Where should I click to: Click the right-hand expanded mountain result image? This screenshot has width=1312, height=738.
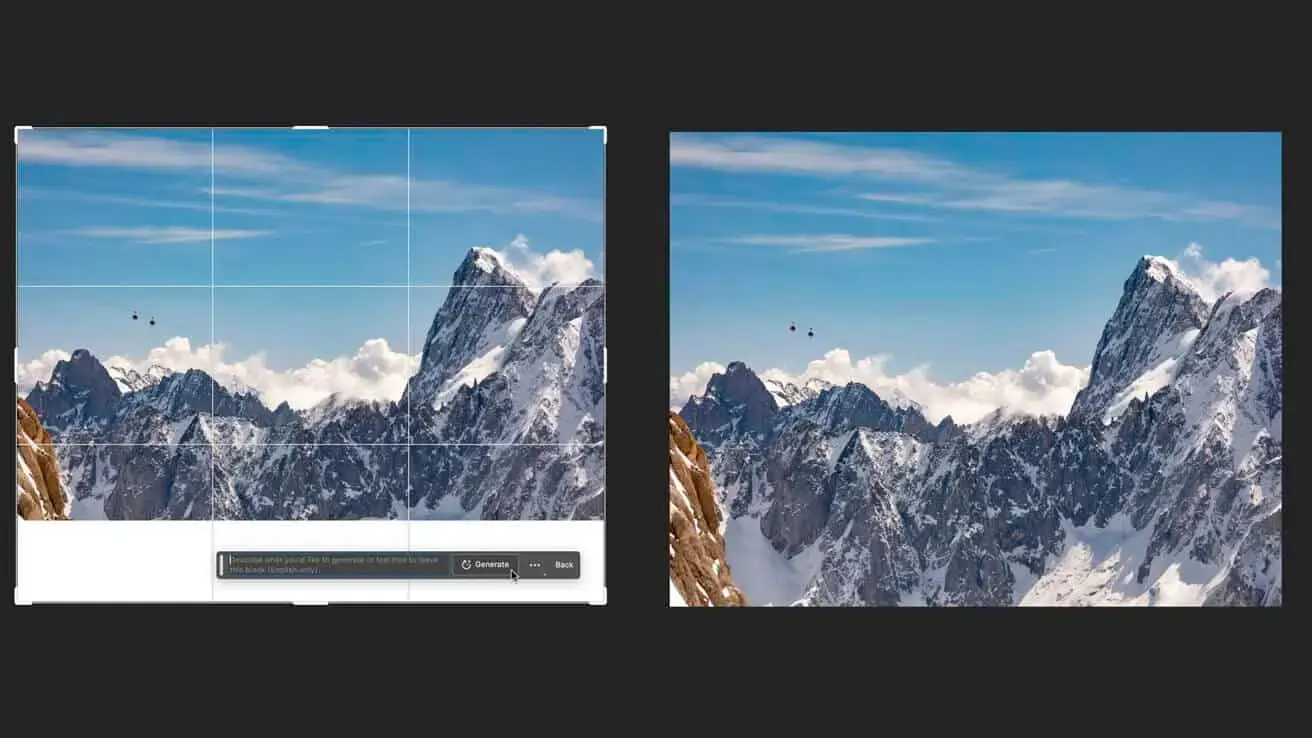[975, 369]
